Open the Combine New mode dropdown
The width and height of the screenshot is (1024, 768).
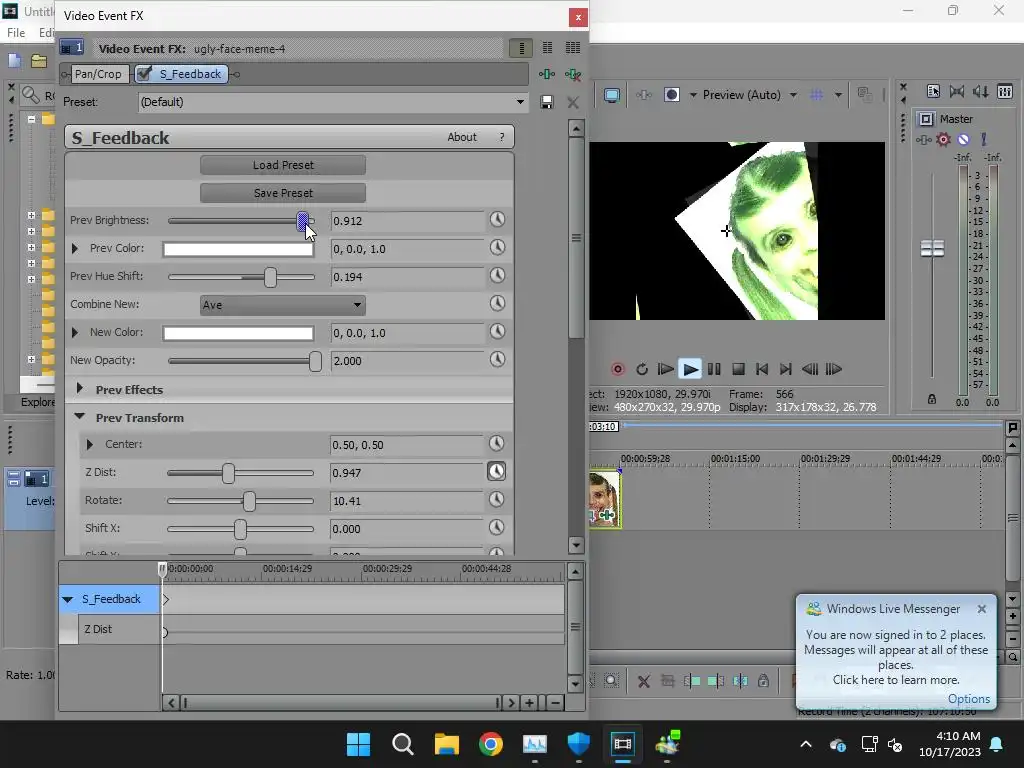coord(283,304)
